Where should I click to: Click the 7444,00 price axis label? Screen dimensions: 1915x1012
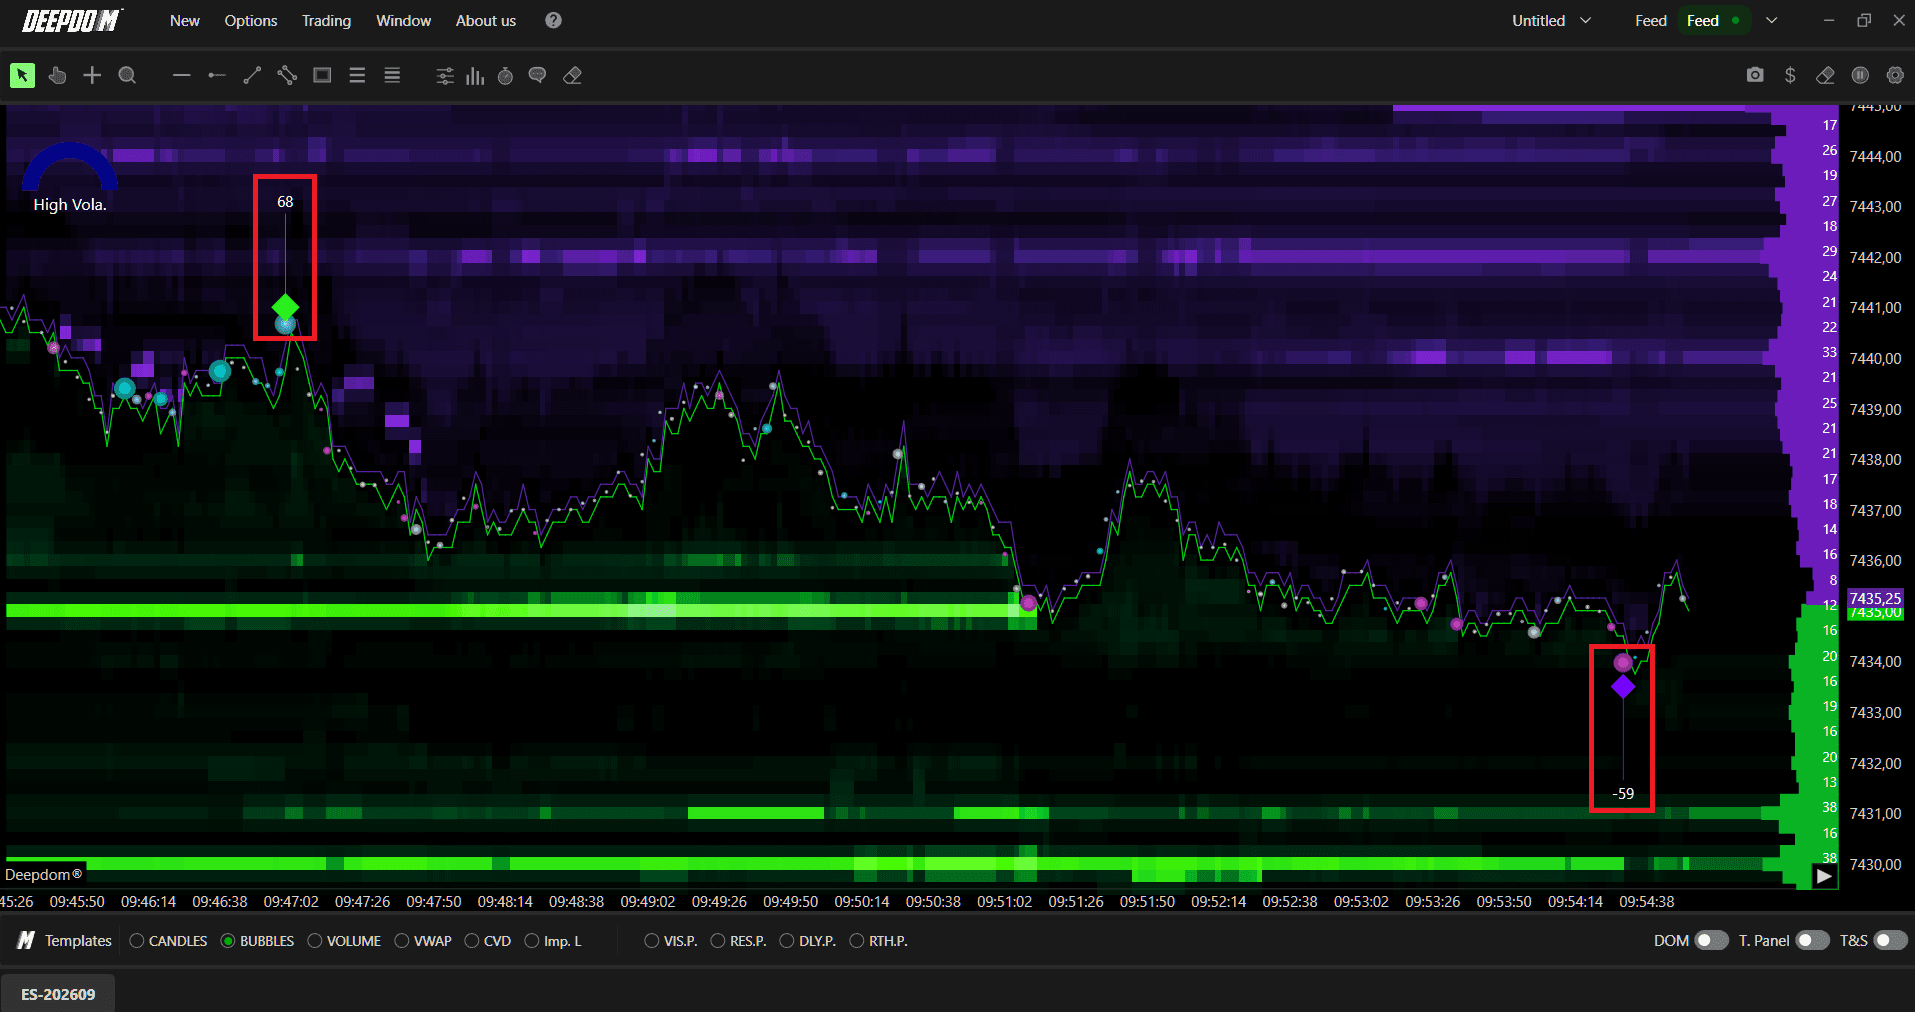[x=1875, y=156]
